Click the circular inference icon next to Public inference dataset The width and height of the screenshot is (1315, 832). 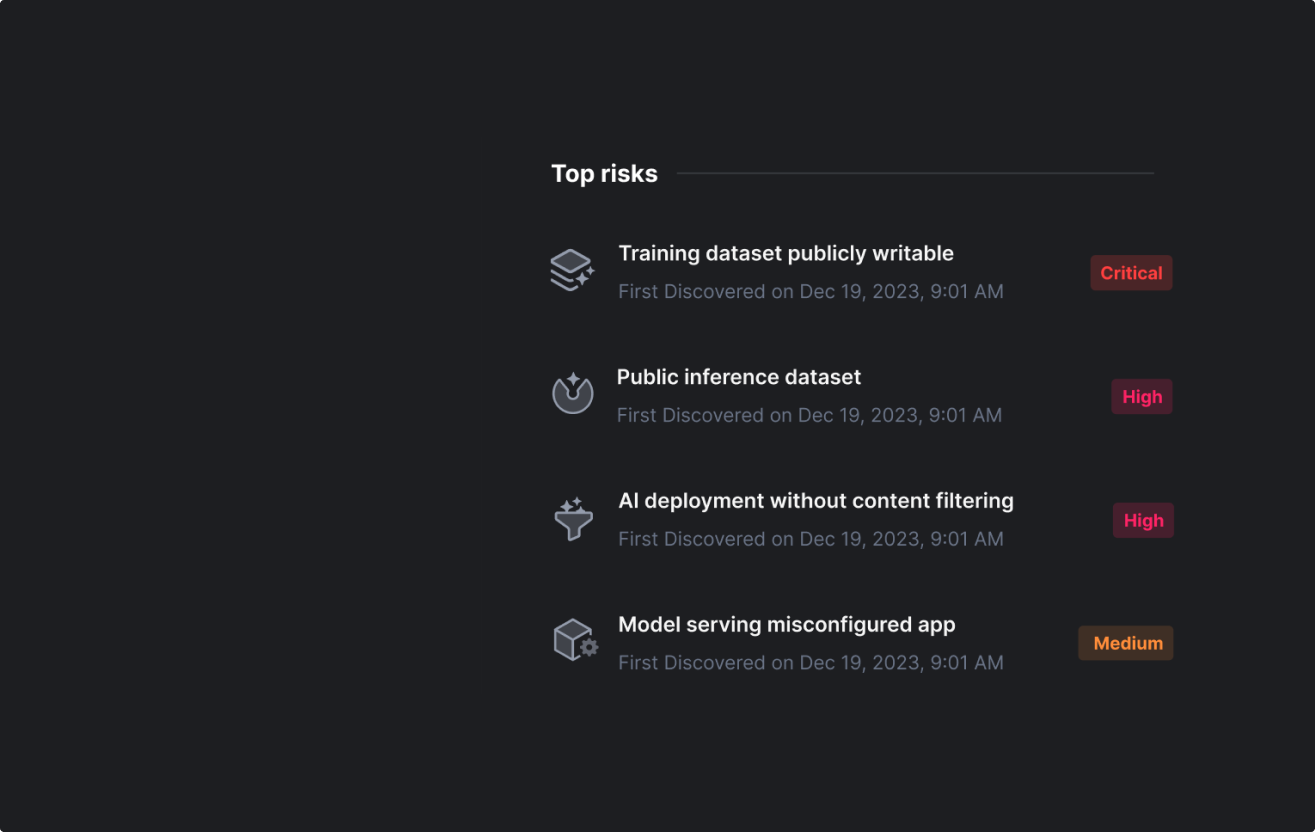(x=572, y=392)
